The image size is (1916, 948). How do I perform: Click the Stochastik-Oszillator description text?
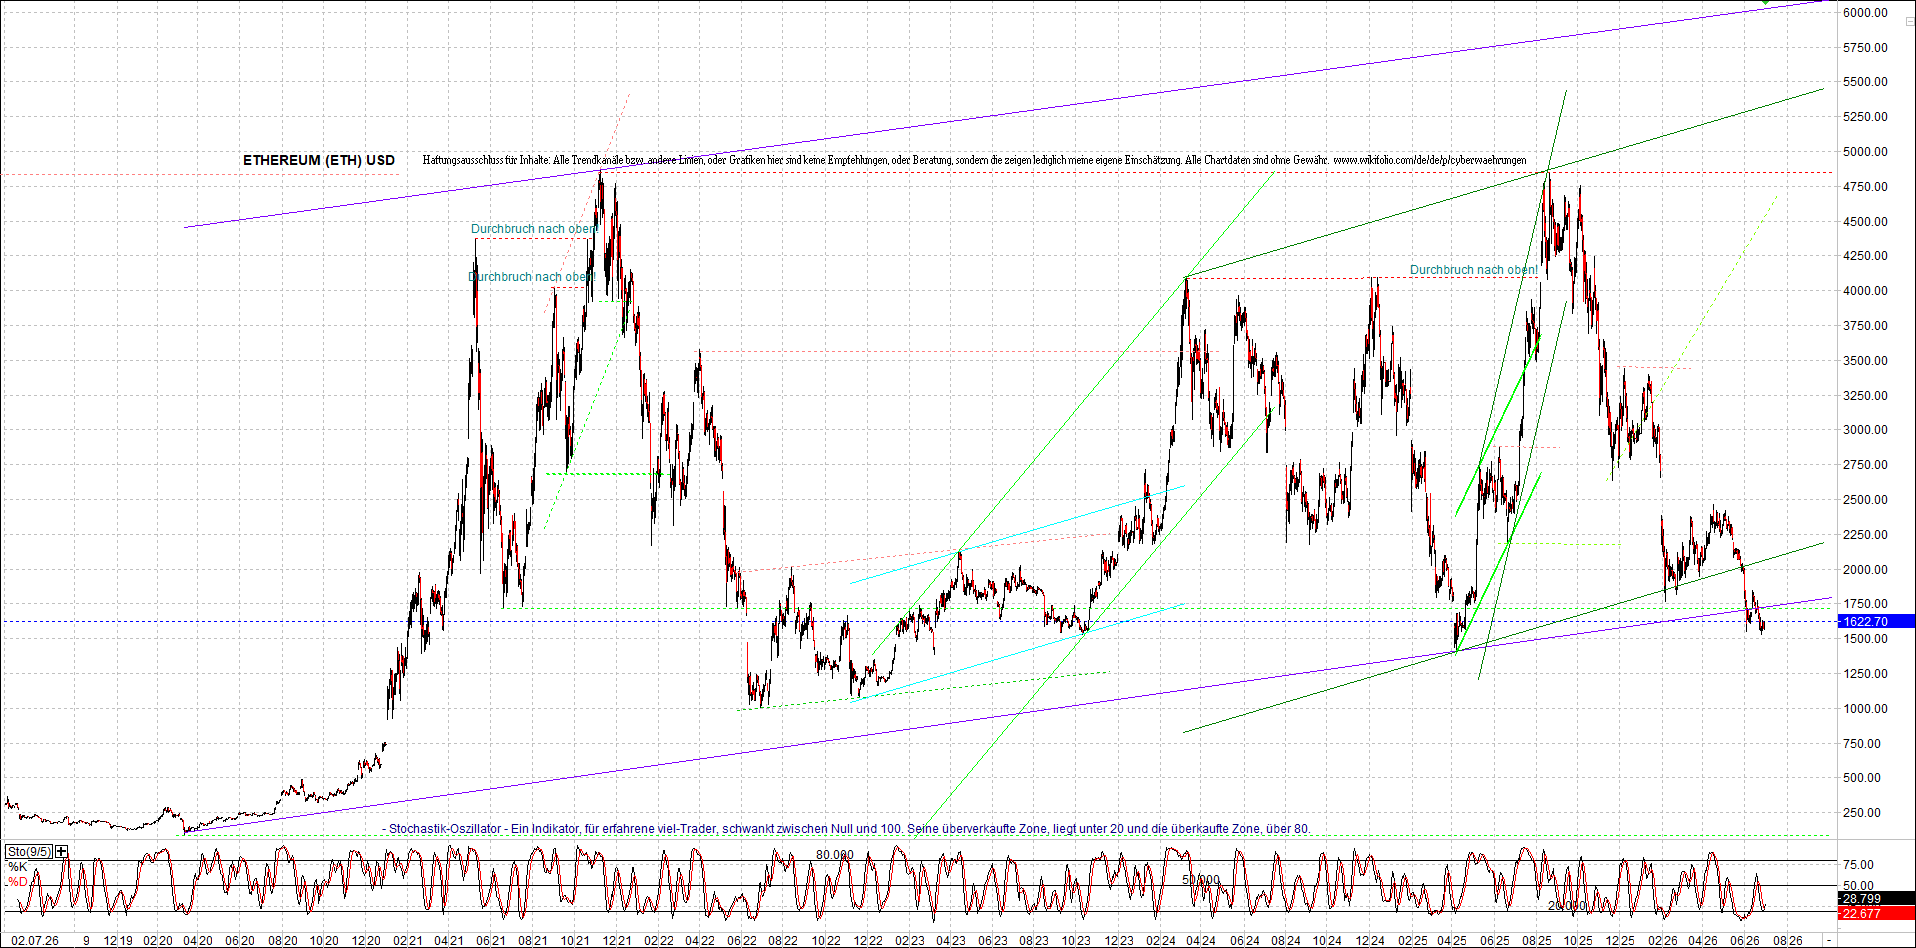(x=849, y=829)
